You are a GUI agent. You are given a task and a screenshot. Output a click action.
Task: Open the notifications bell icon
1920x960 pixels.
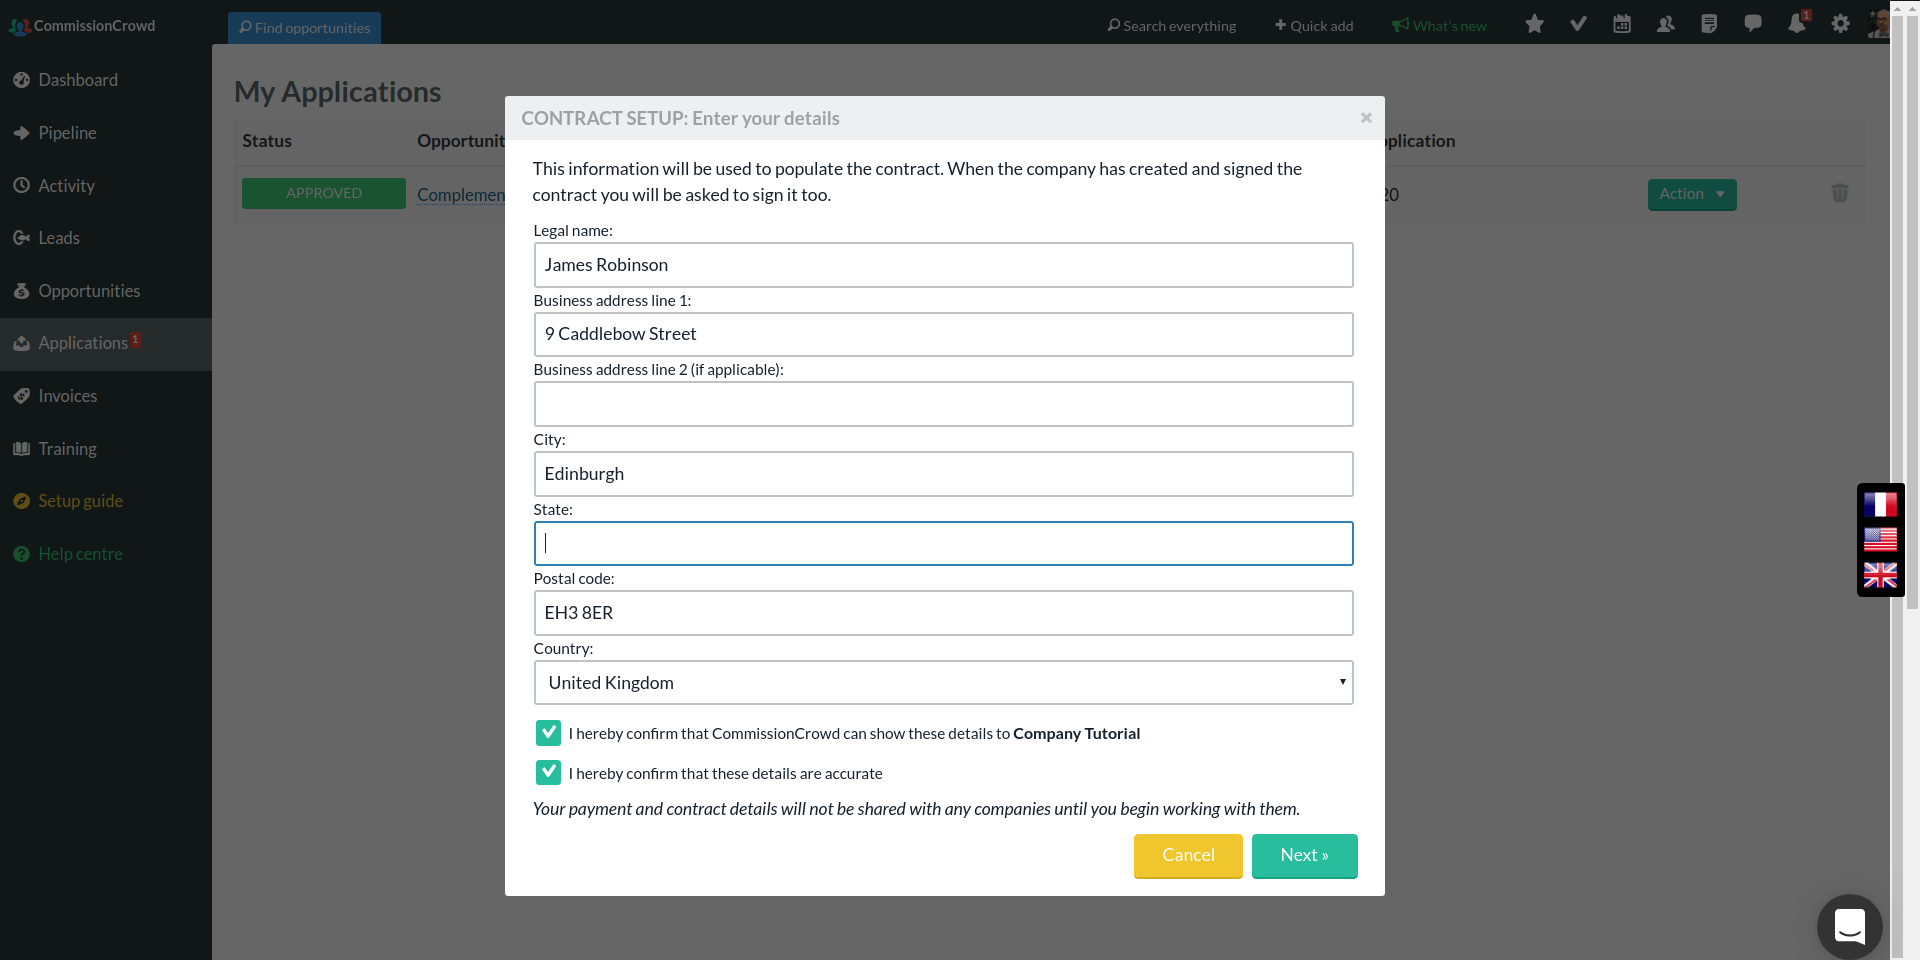click(x=1797, y=25)
